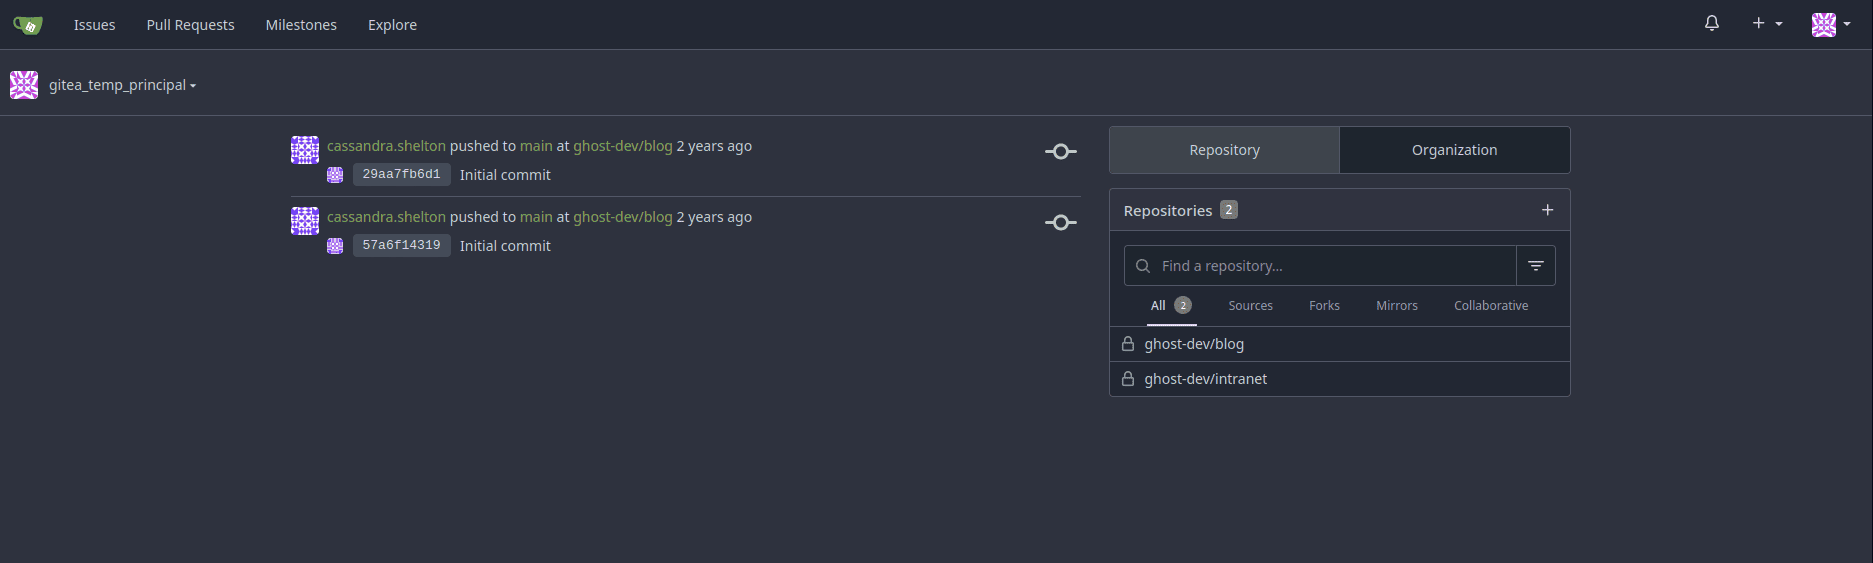Filter repositories by Forks

(x=1324, y=306)
